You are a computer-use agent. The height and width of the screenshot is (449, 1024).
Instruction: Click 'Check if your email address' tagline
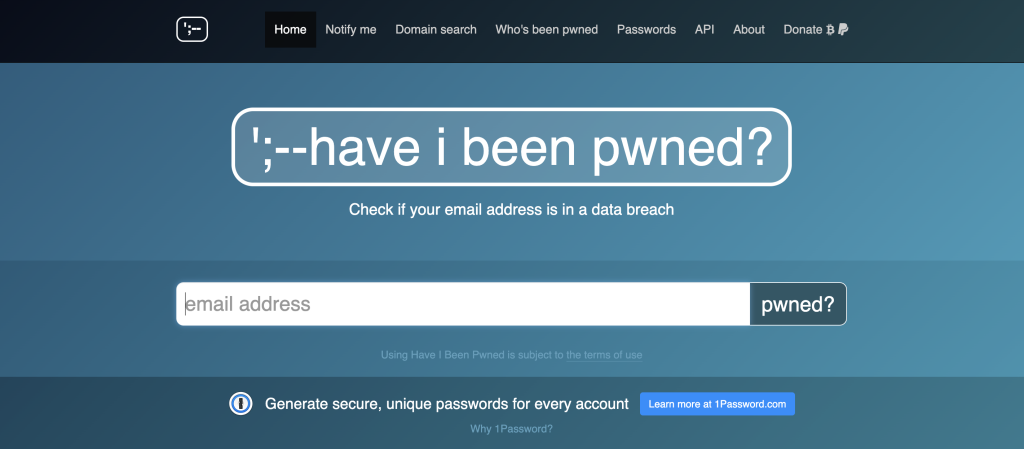[x=511, y=210]
